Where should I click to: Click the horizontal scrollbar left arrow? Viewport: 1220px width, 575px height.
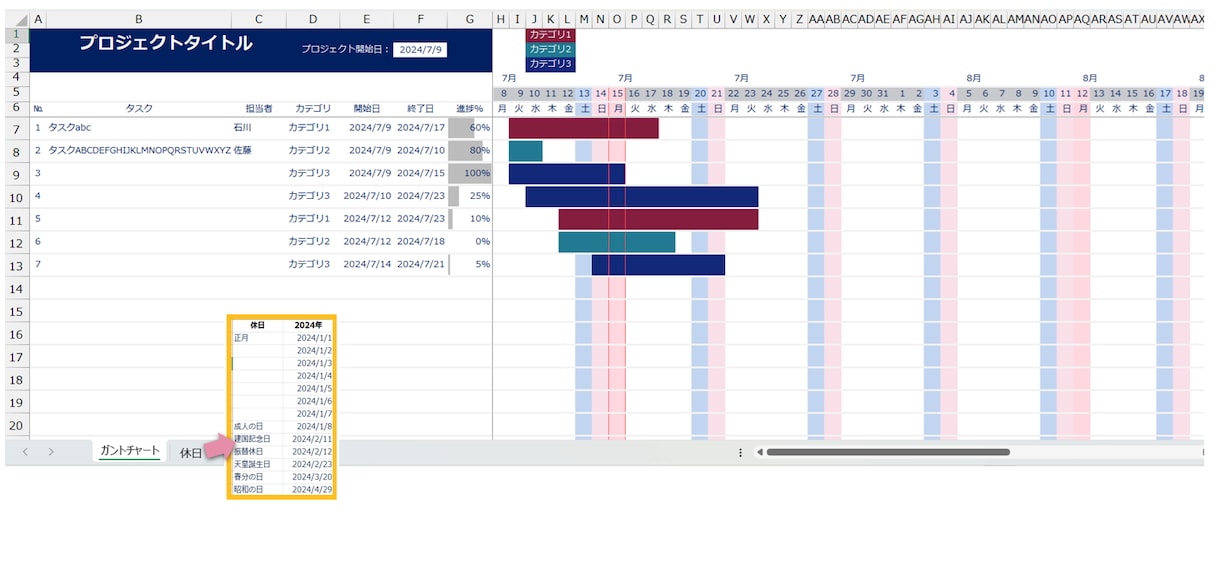pos(759,452)
